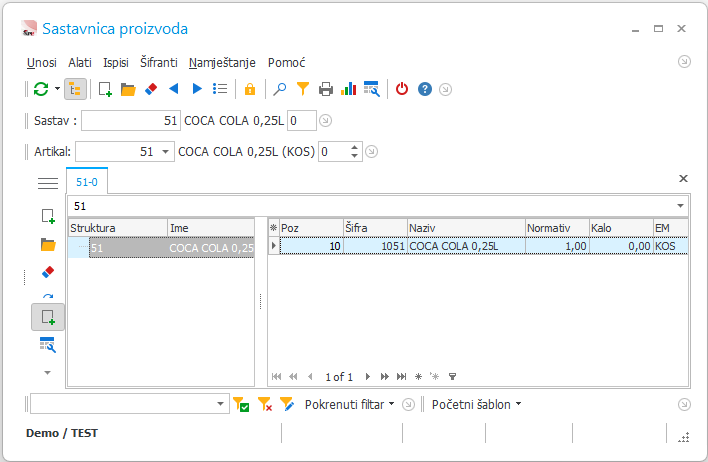Click the orange funnel filter icon
Screen dimensions: 708x462
coord(303,89)
